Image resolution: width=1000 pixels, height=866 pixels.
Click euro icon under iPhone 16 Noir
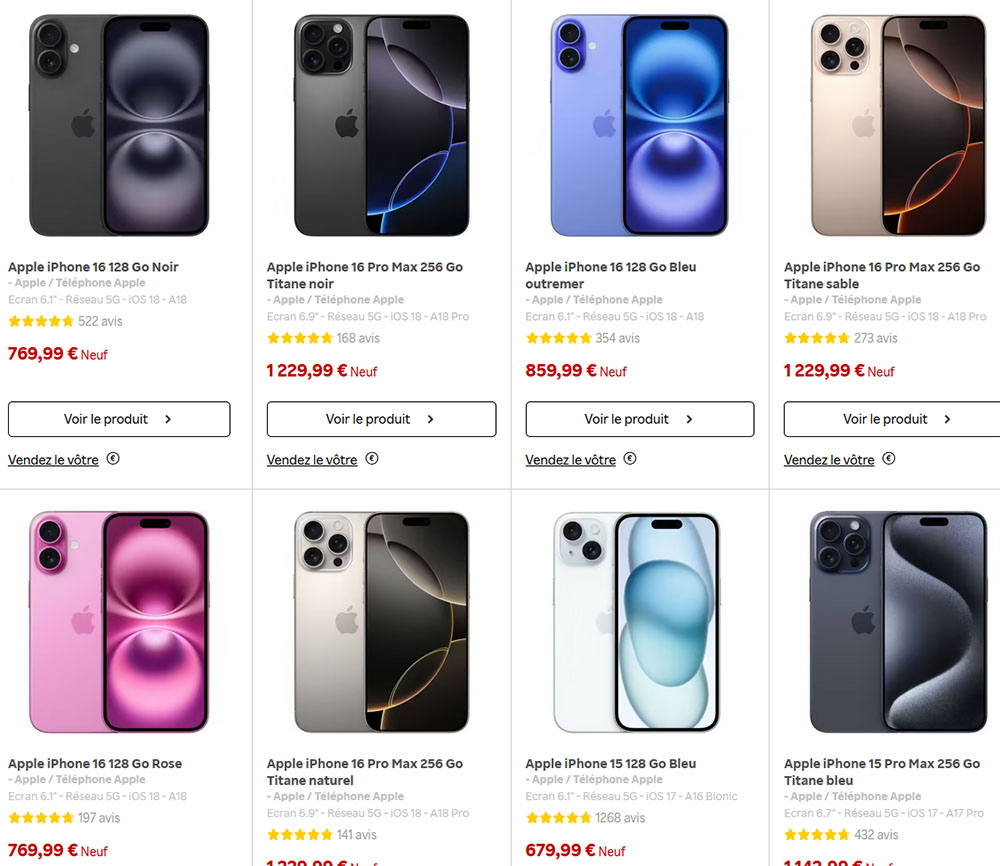(113, 459)
